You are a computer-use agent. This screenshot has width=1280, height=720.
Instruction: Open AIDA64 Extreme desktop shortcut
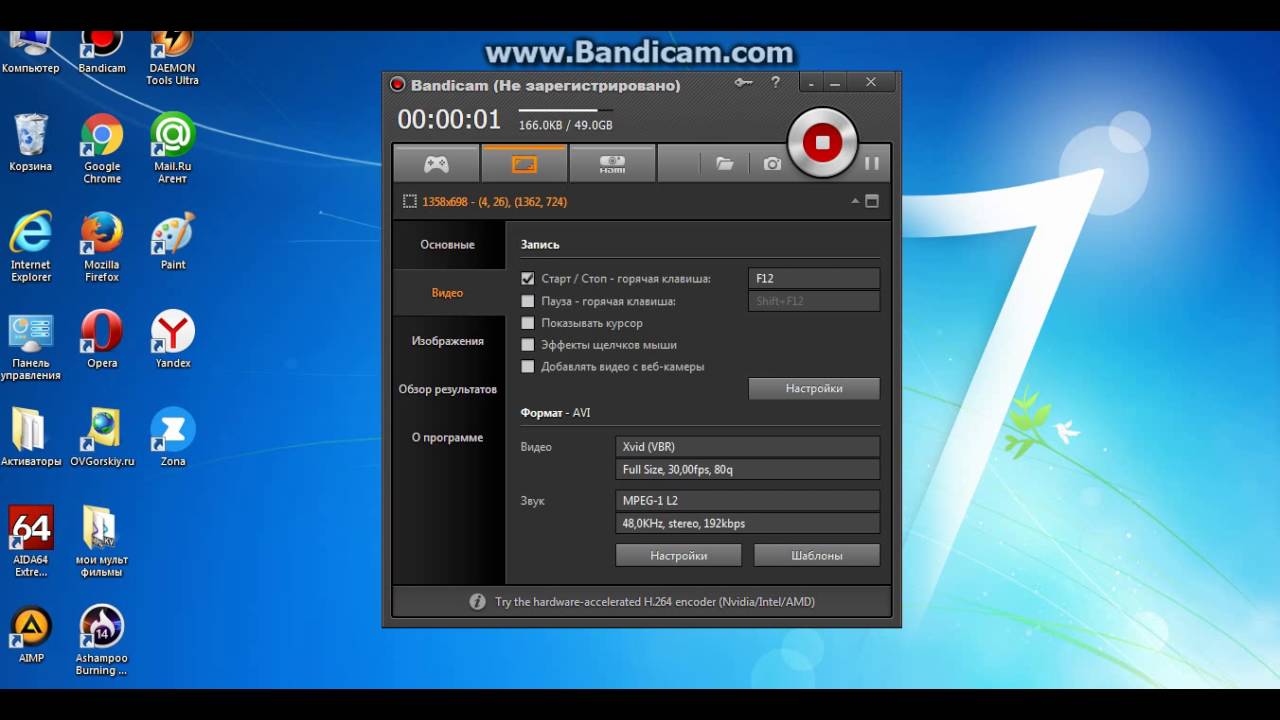click(31, 541)
